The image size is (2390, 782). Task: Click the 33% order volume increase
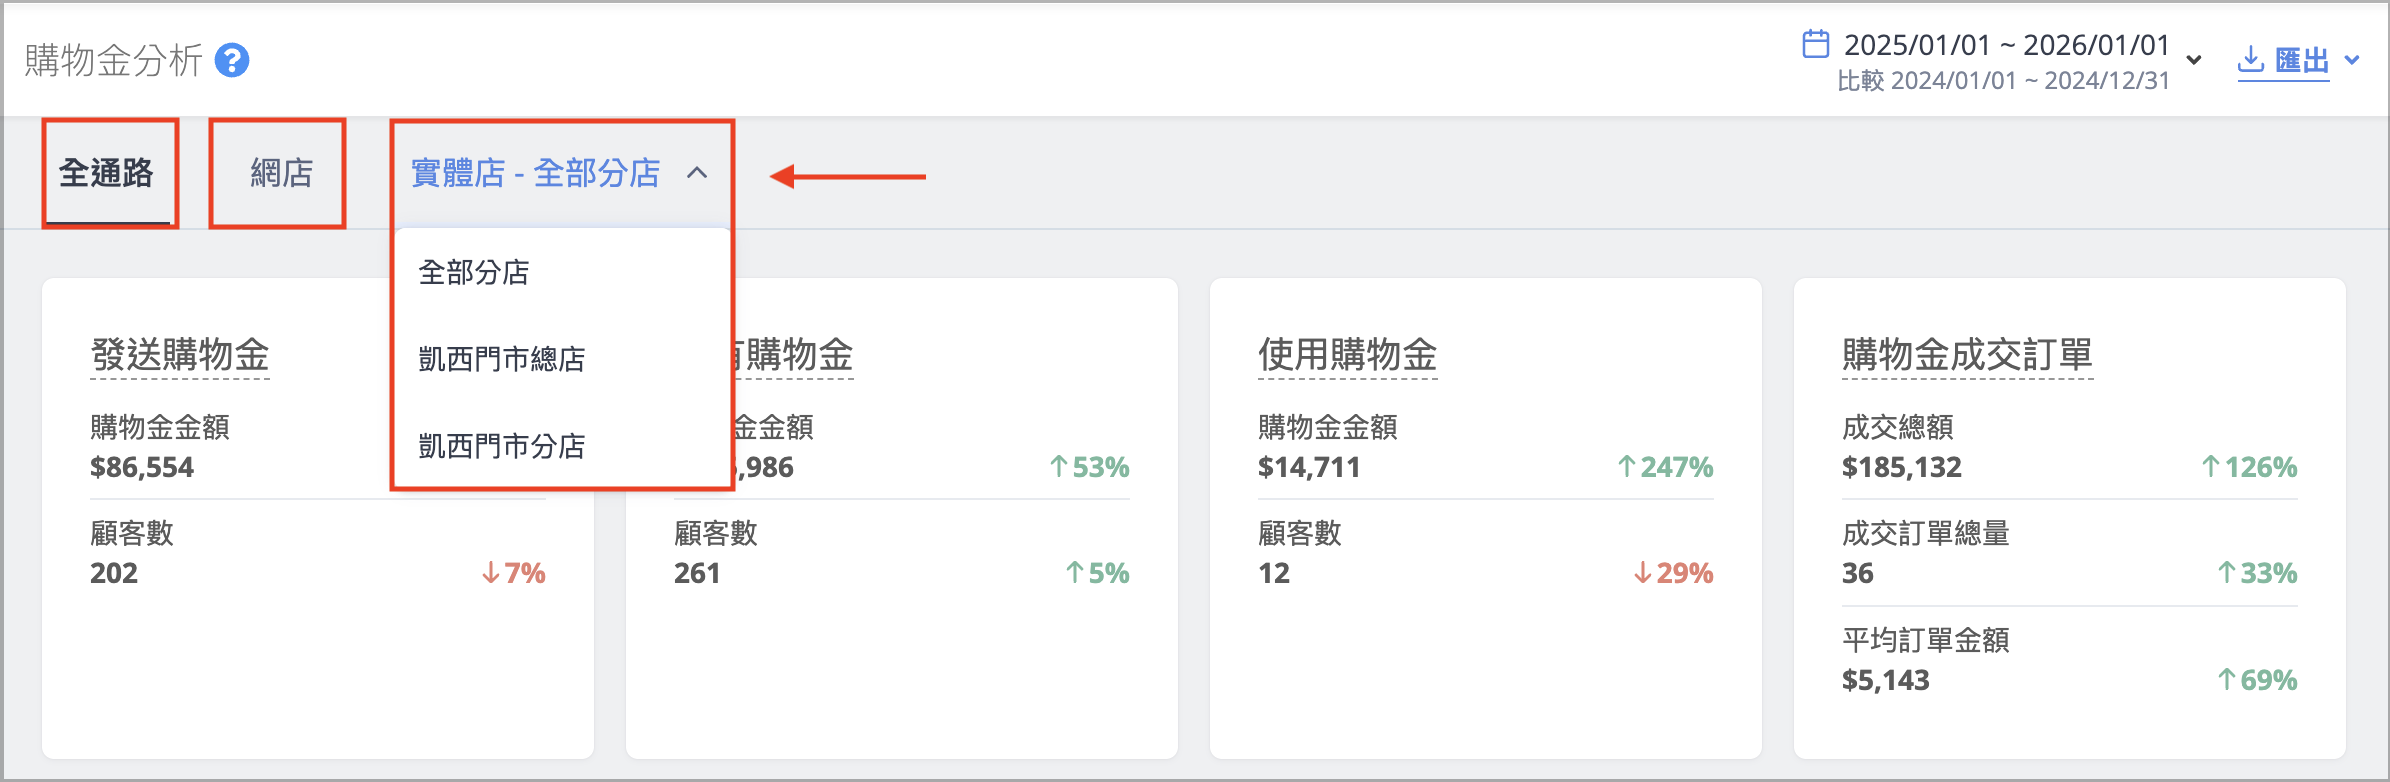(x=2257, y=573)
